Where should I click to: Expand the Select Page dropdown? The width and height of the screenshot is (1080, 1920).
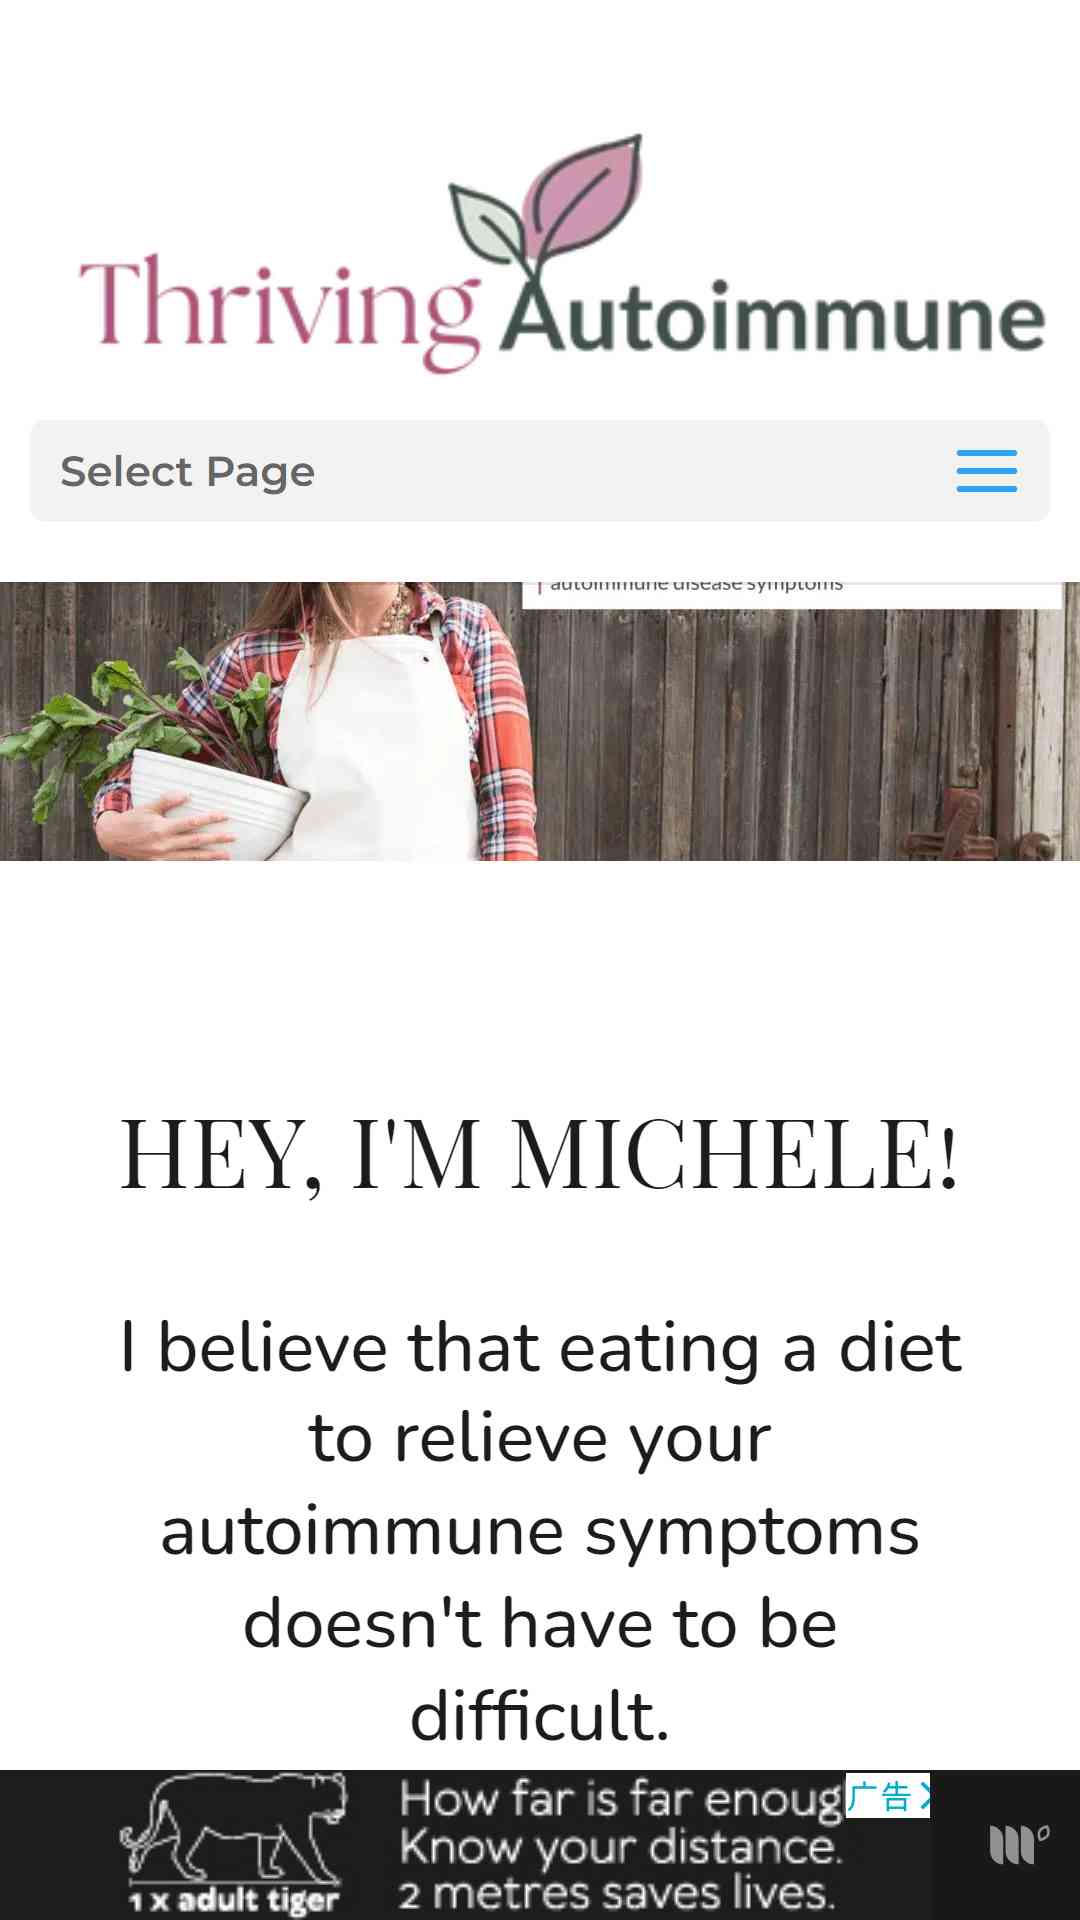540,471
